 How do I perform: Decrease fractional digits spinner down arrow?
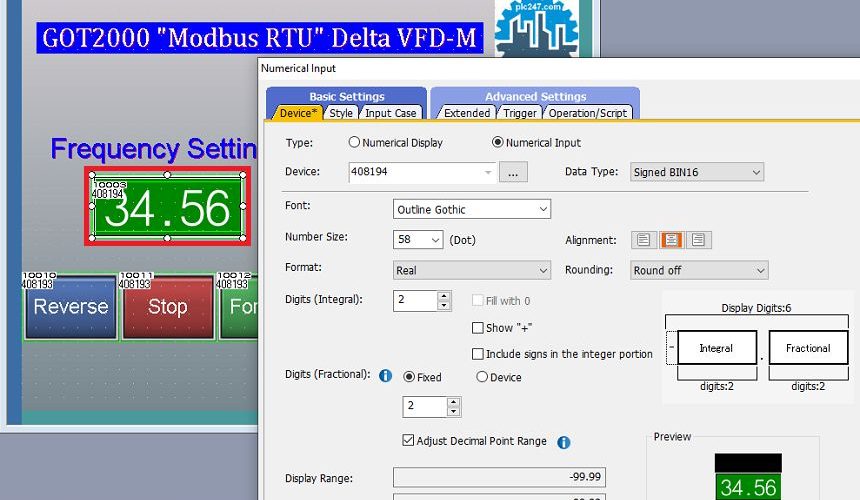click(x=454, y=412)
